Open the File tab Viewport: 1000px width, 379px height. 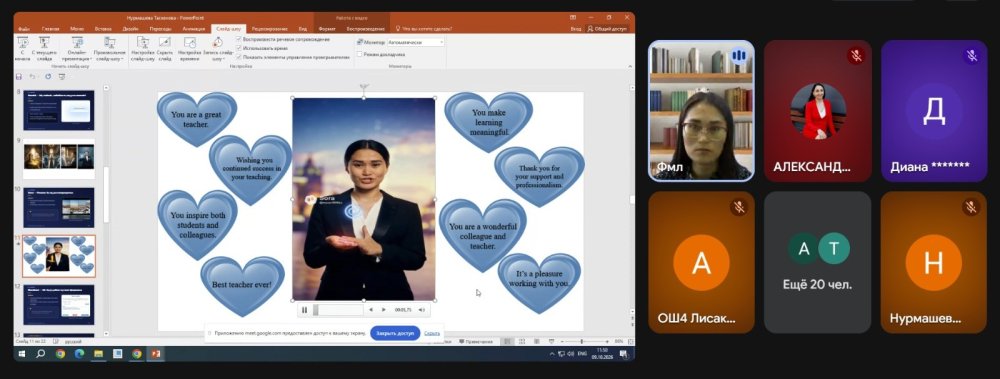coord(24,29)
